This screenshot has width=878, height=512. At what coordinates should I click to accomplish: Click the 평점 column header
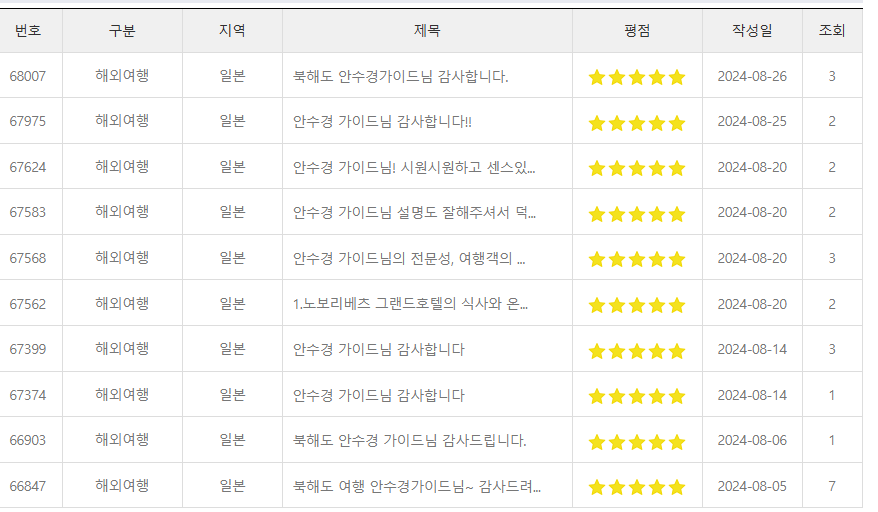(x=637, y=30)
